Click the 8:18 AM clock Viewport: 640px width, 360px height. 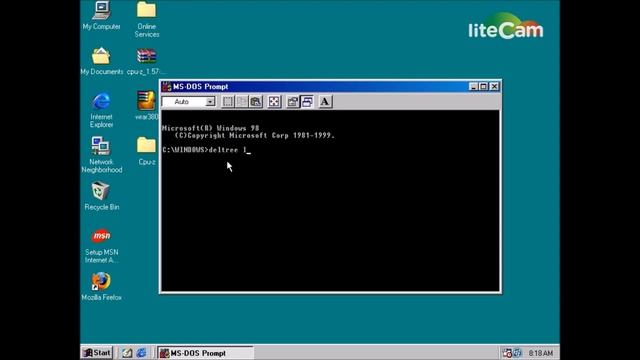540,353
